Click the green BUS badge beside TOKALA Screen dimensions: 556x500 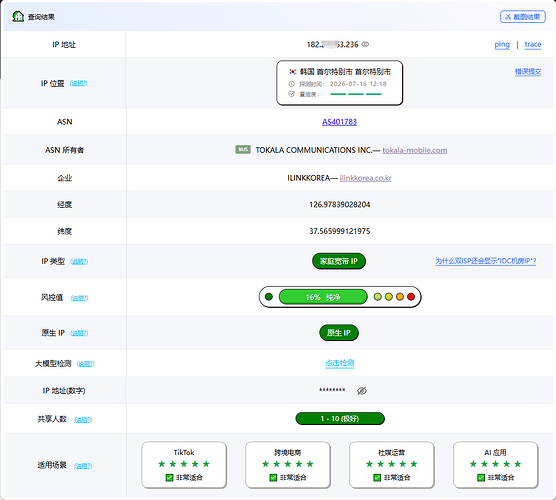[243, 150]
